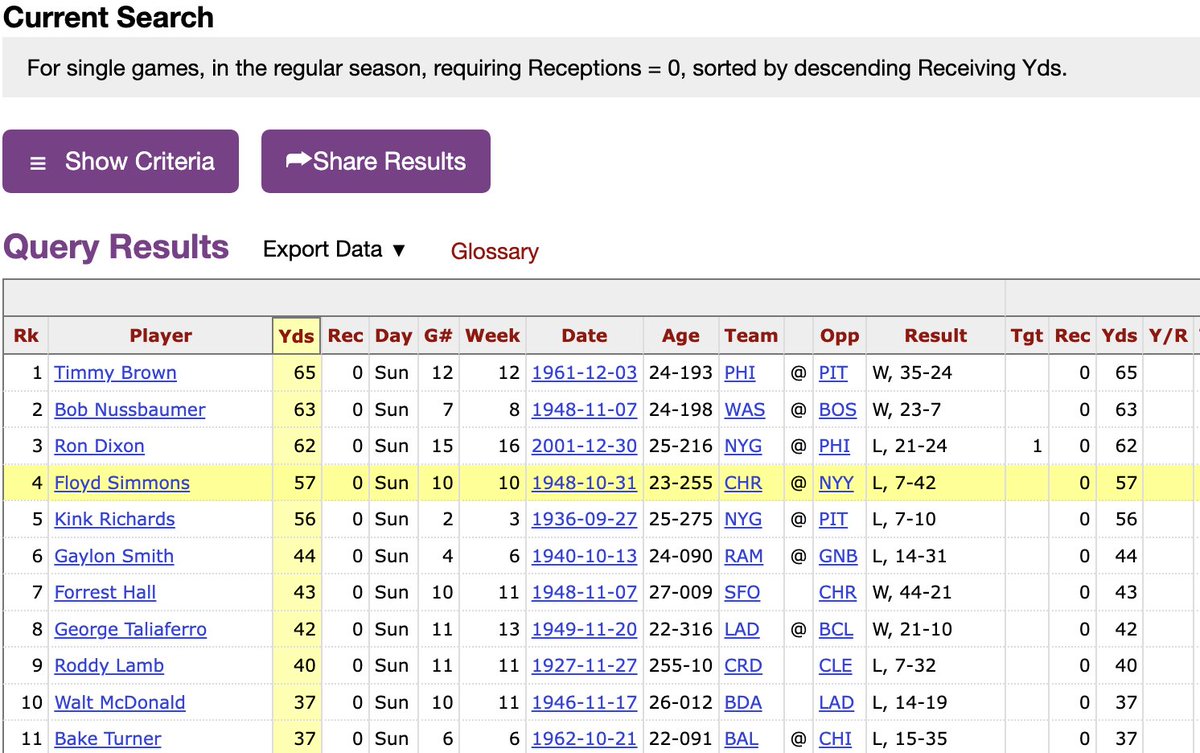Open the BCL opponent link
Image resolution: width=1200 pixels, height=753 pixels.
[x=836, y=629]
